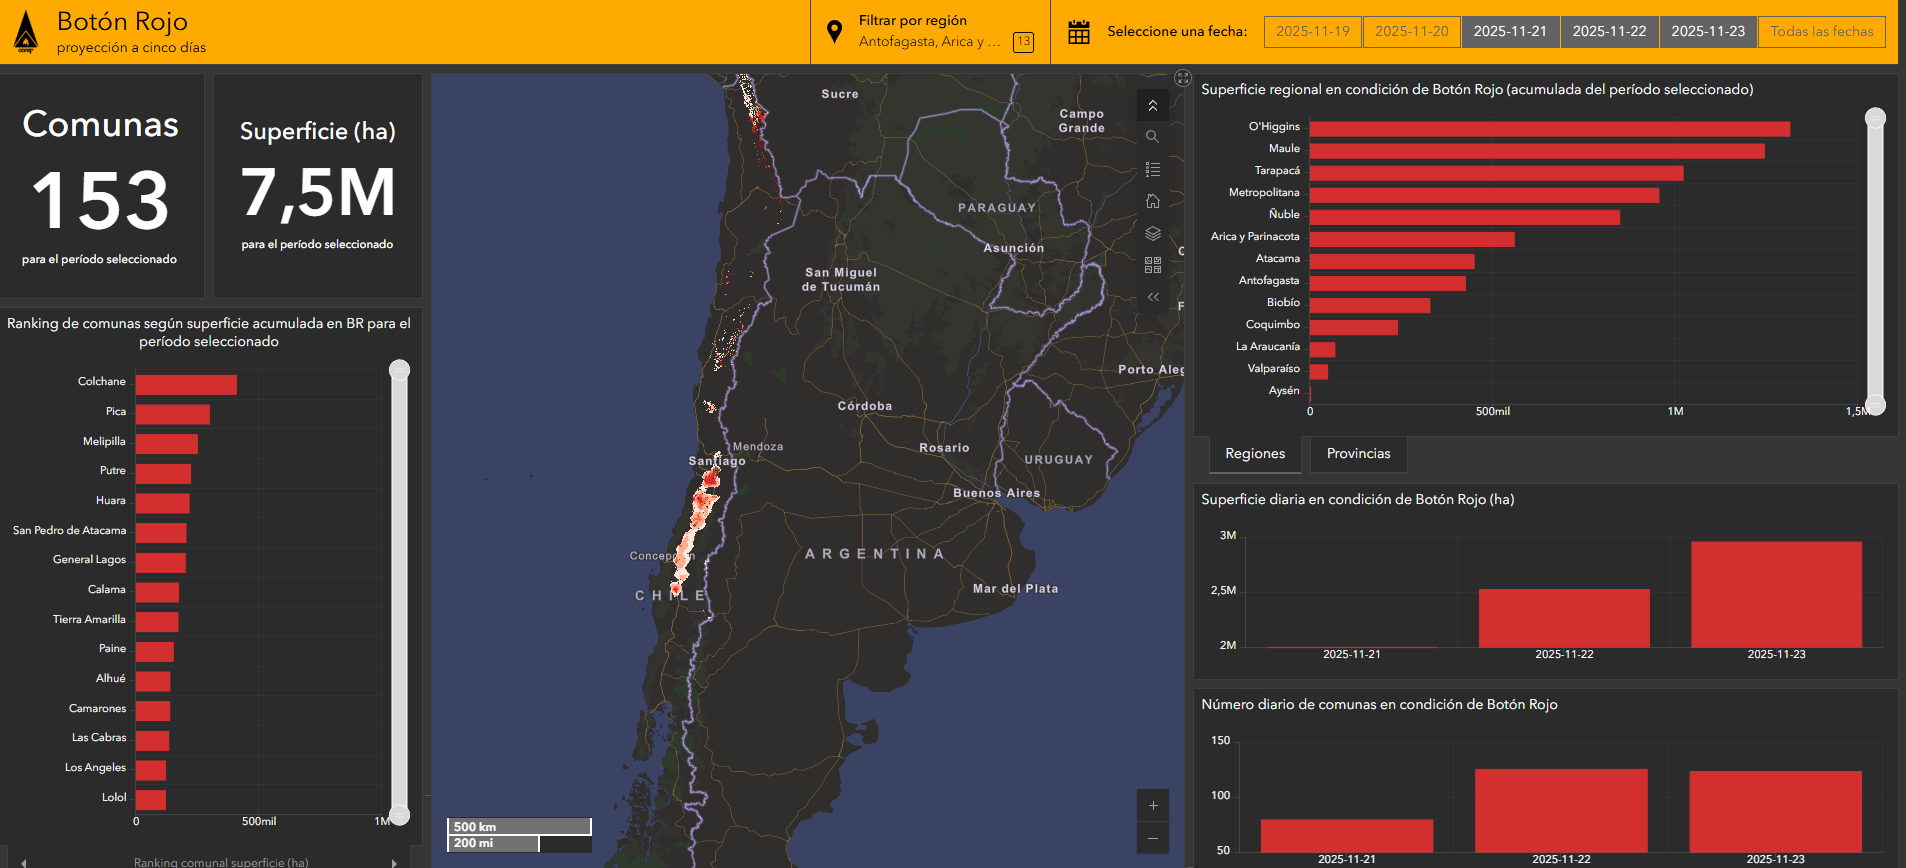Click the 2025-11-23 daily surface bar
This screenshot has width=1906, height=868.
pyautogui.click(x=1776, y=594)
